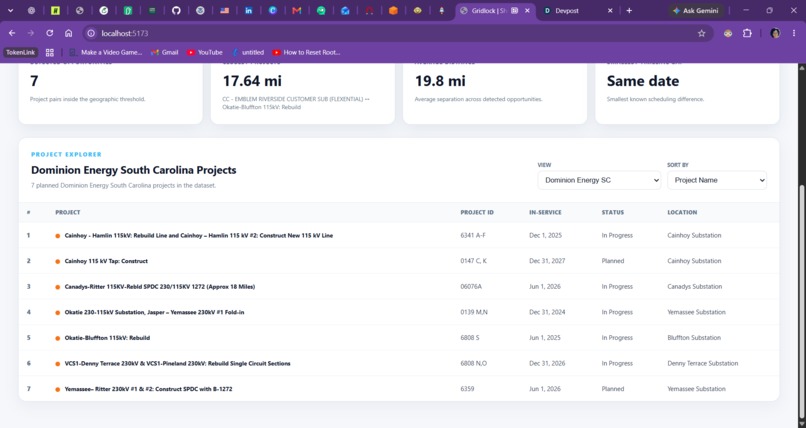Click the Bluffton Substation location
Viewport: 806px width, 428px height.
[694, 338]
